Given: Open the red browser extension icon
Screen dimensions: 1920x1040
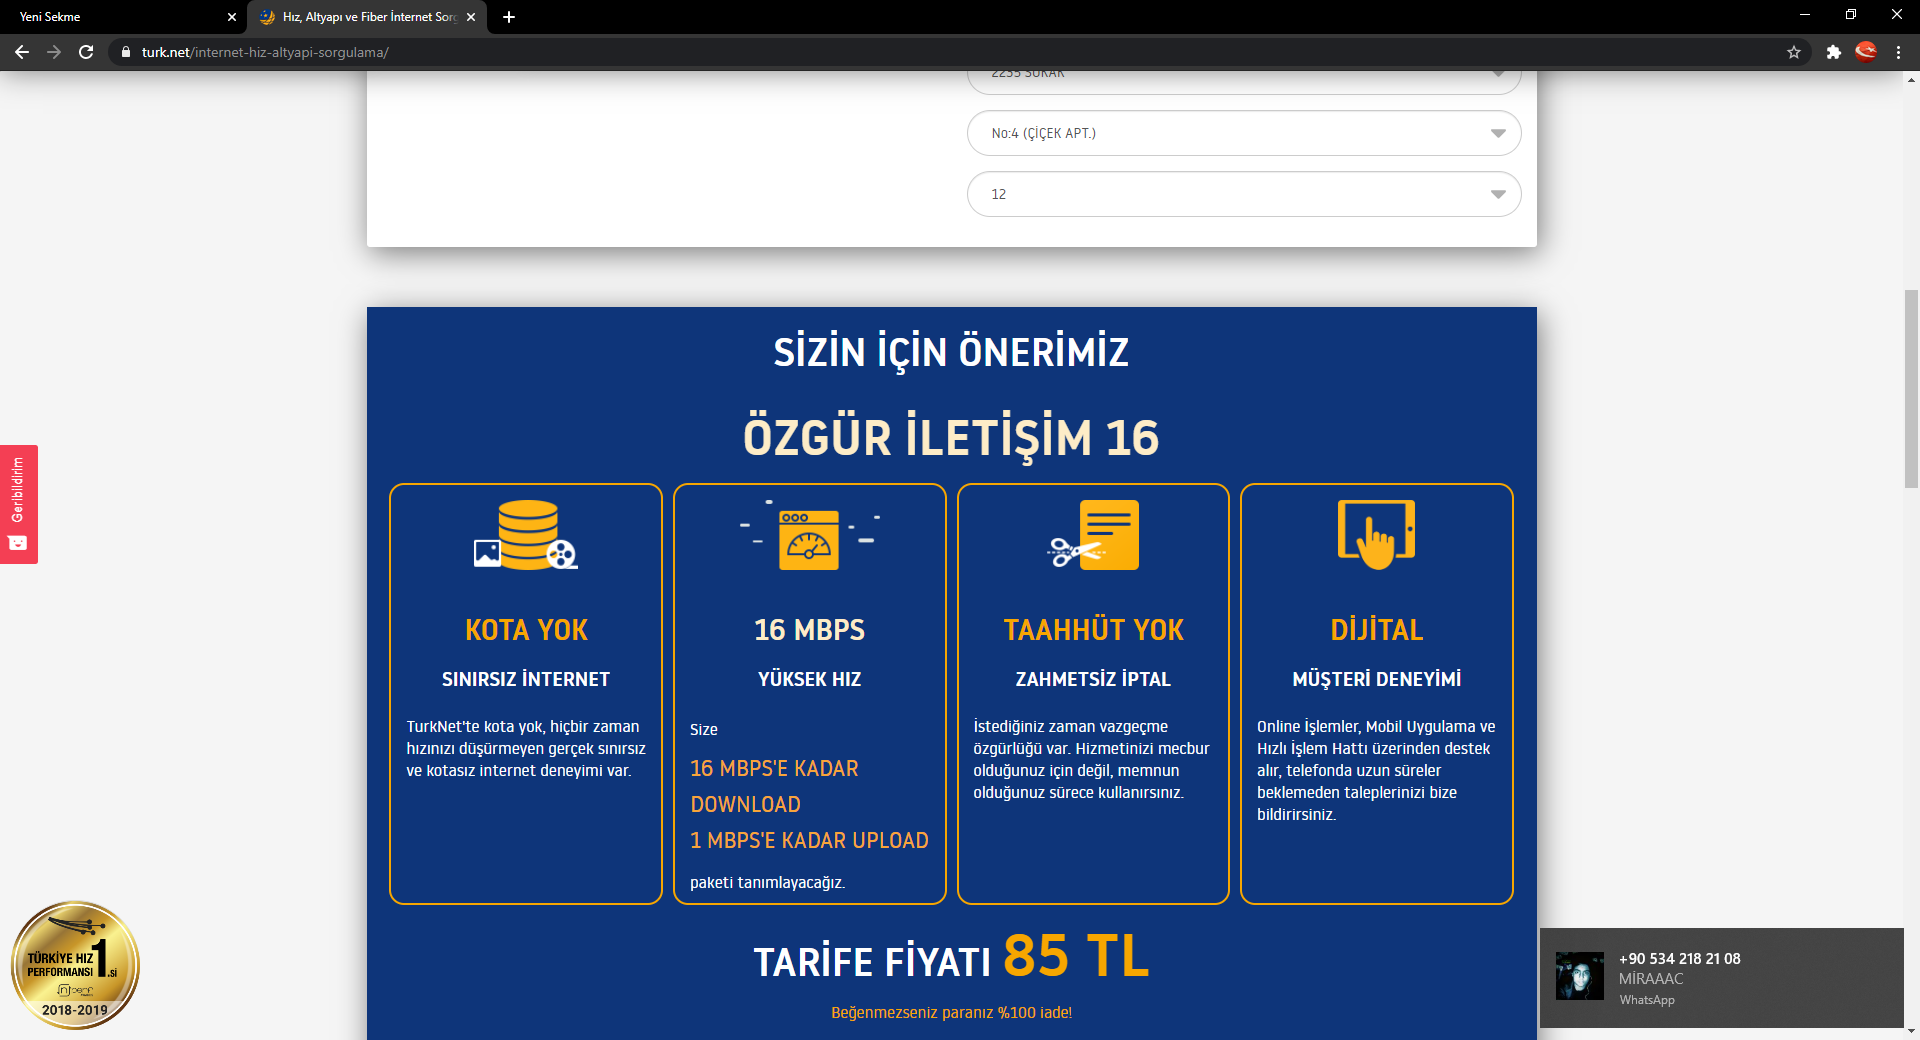Looking at the screenshot, I should [x=1866, y=51].
